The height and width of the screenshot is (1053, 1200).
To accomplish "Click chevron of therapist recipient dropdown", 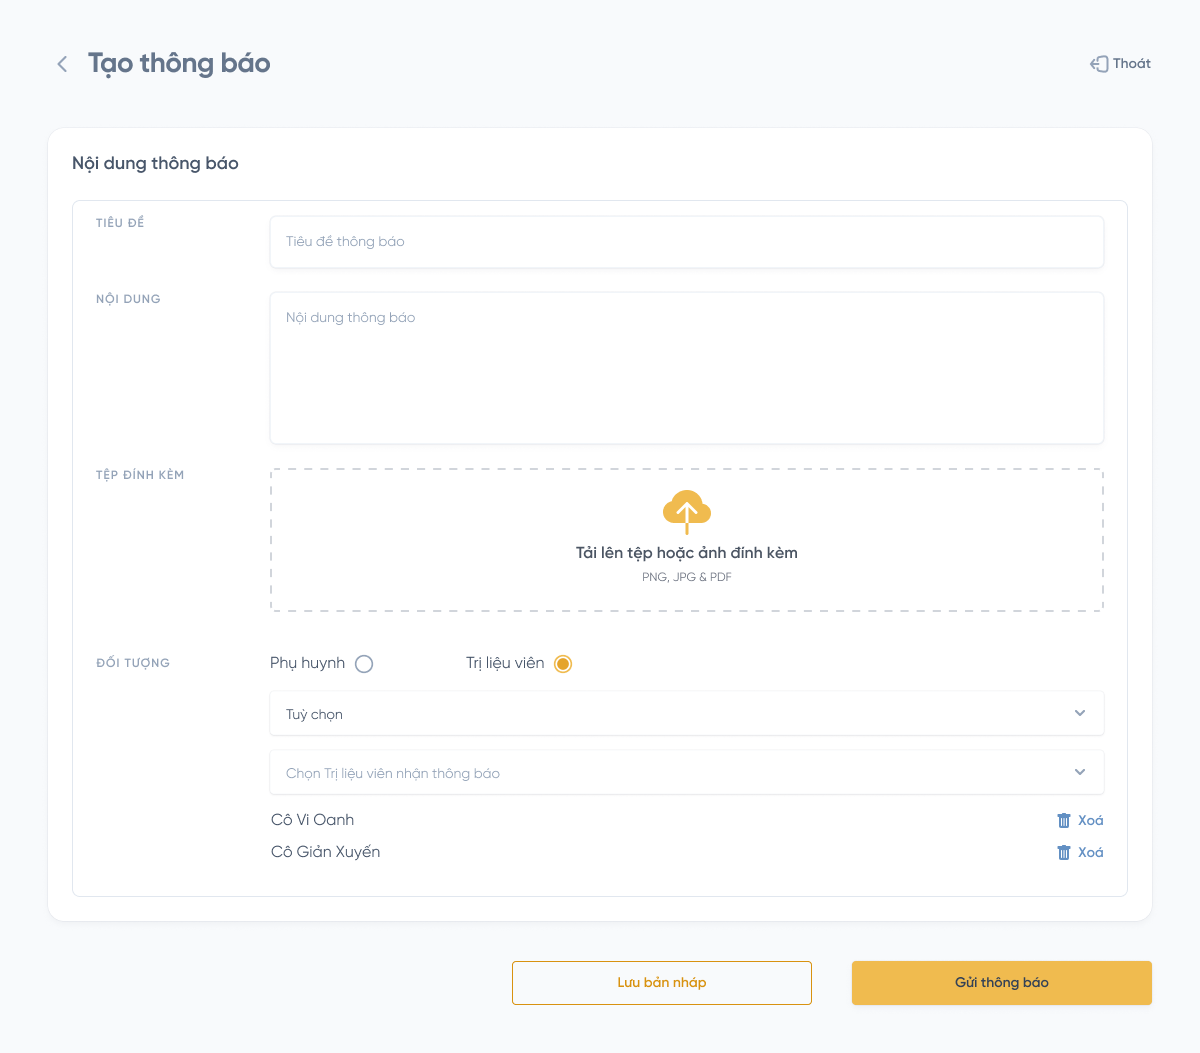I will coord(1080,773).
